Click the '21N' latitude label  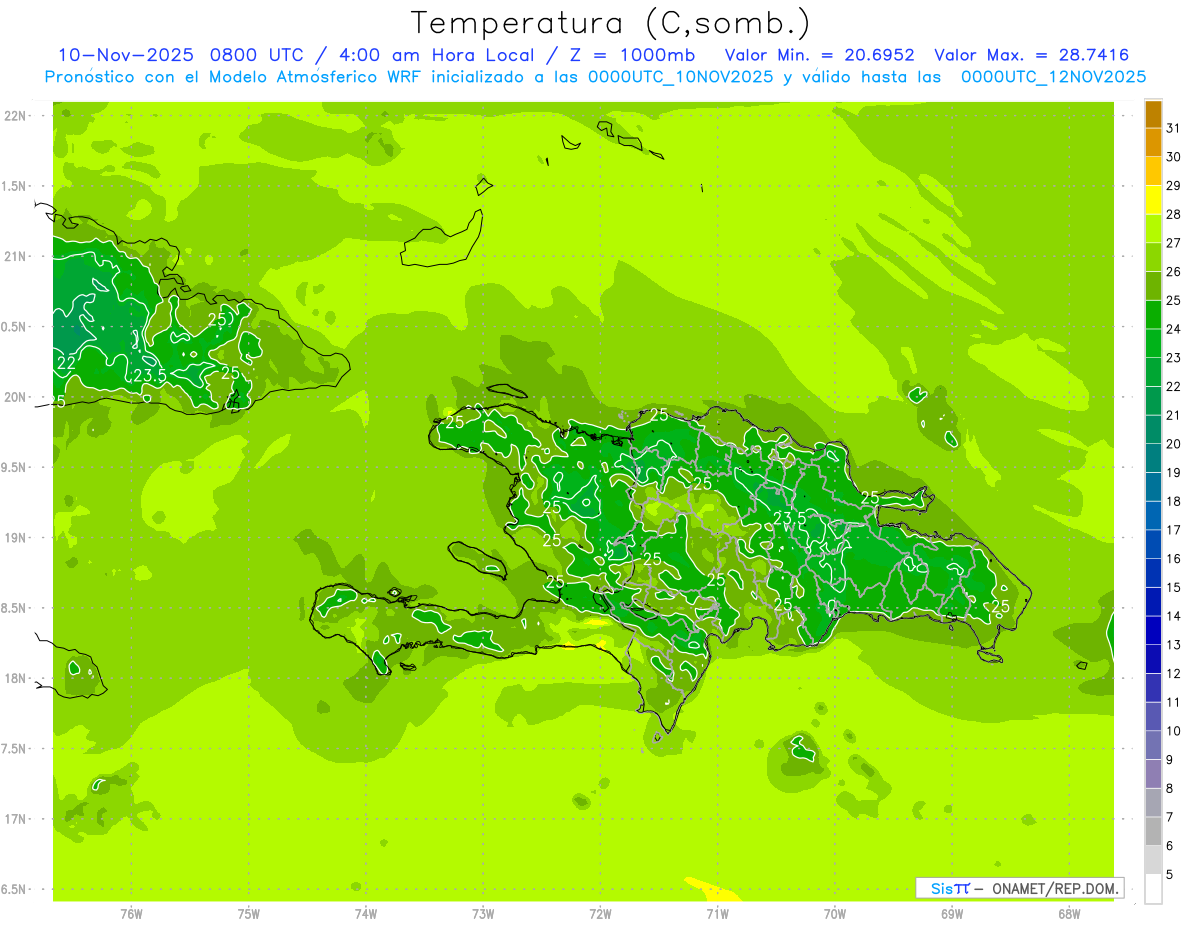16,256
